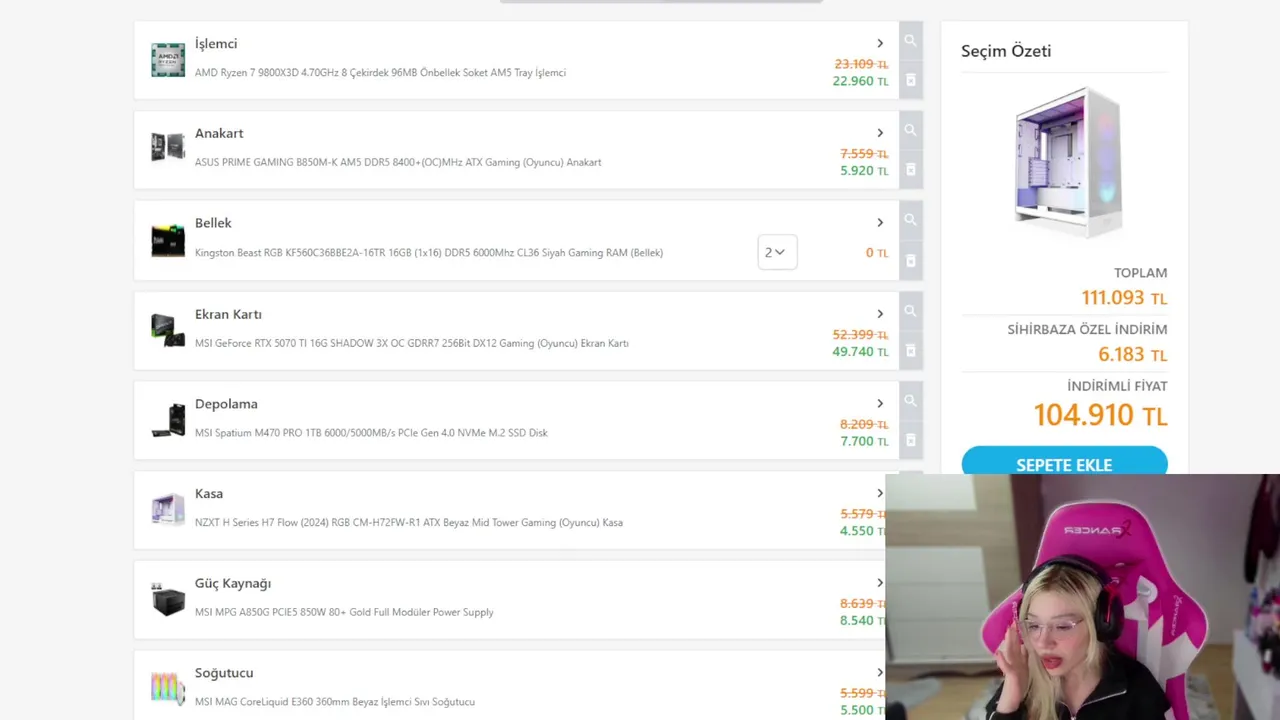Screen dimensions: 1280x720
Task: Click search icon on Anakart row
Action: [910, 130]
